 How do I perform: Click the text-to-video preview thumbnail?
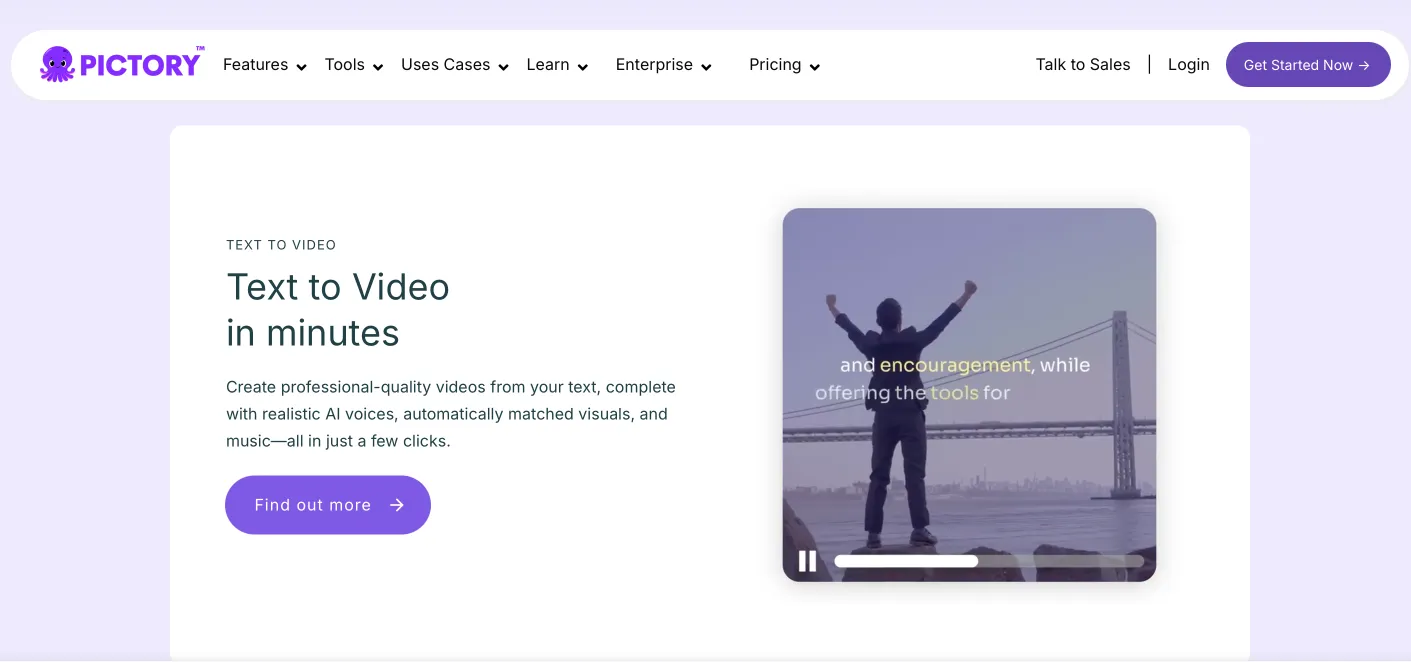pos(969,394)
